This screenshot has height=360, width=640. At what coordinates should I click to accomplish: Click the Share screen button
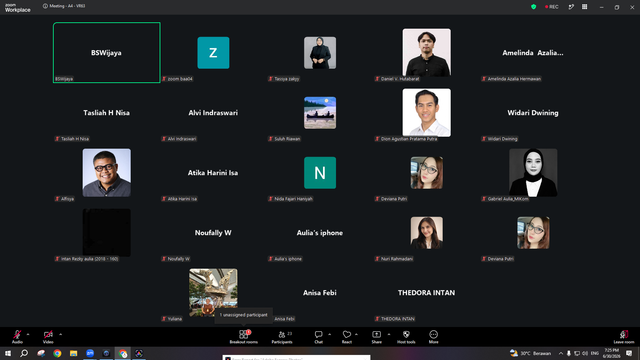376,337
